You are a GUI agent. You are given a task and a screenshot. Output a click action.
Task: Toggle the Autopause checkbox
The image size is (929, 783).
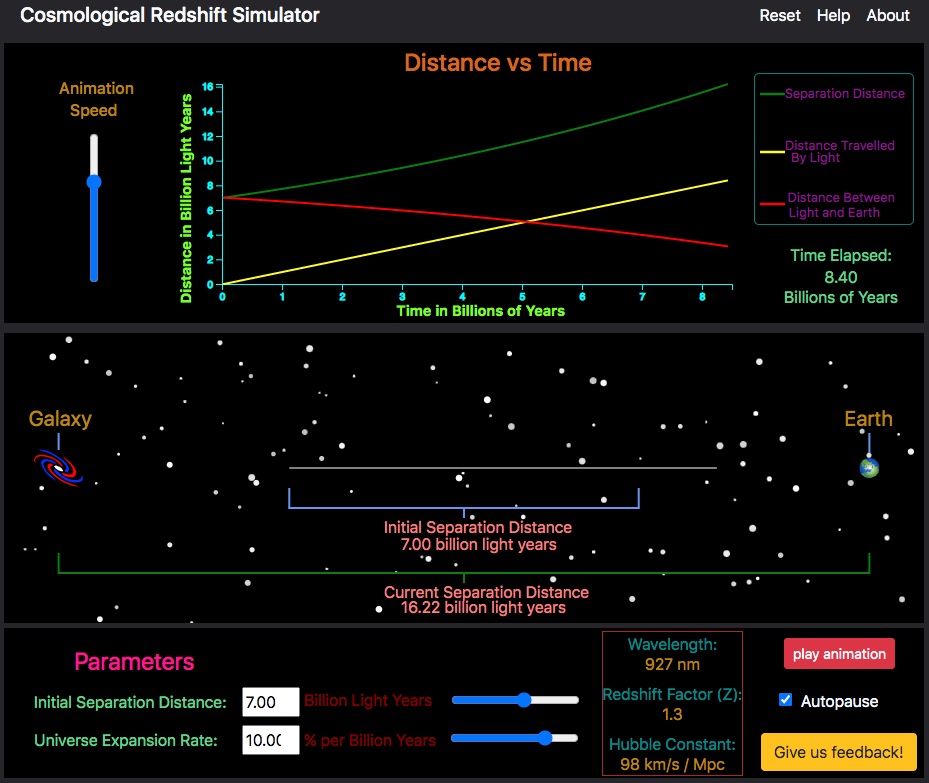click(784, 700)
